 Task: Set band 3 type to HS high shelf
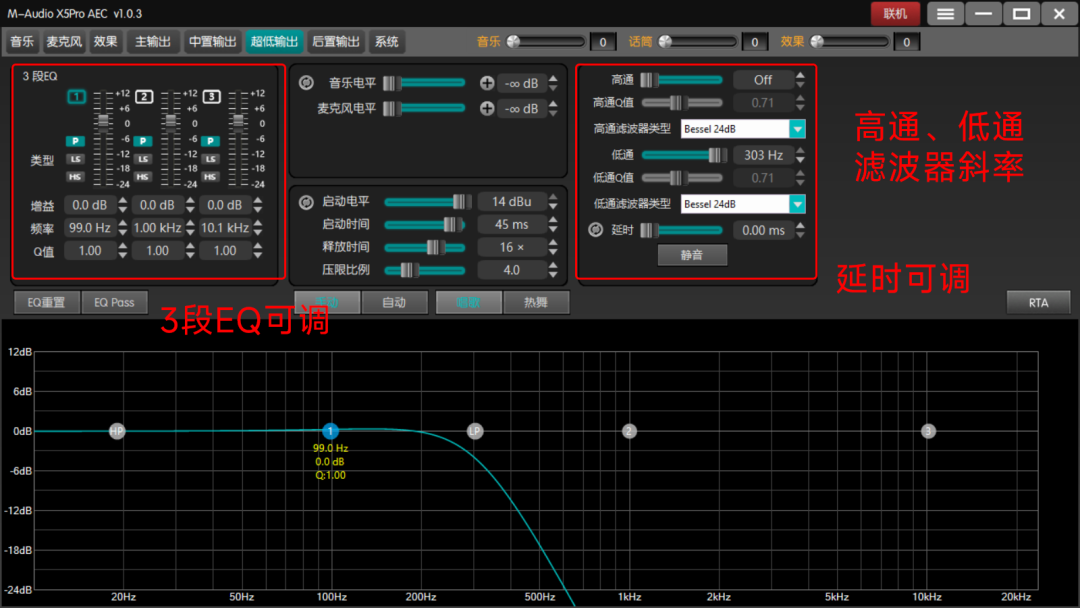tap(210, 177)
